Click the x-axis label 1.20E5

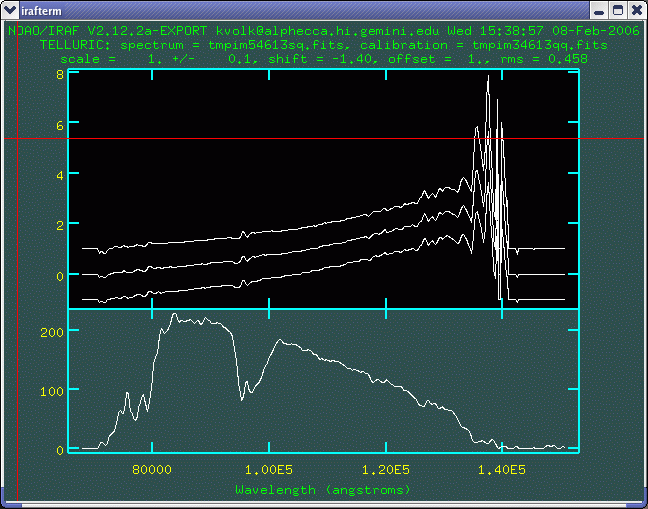386,470
